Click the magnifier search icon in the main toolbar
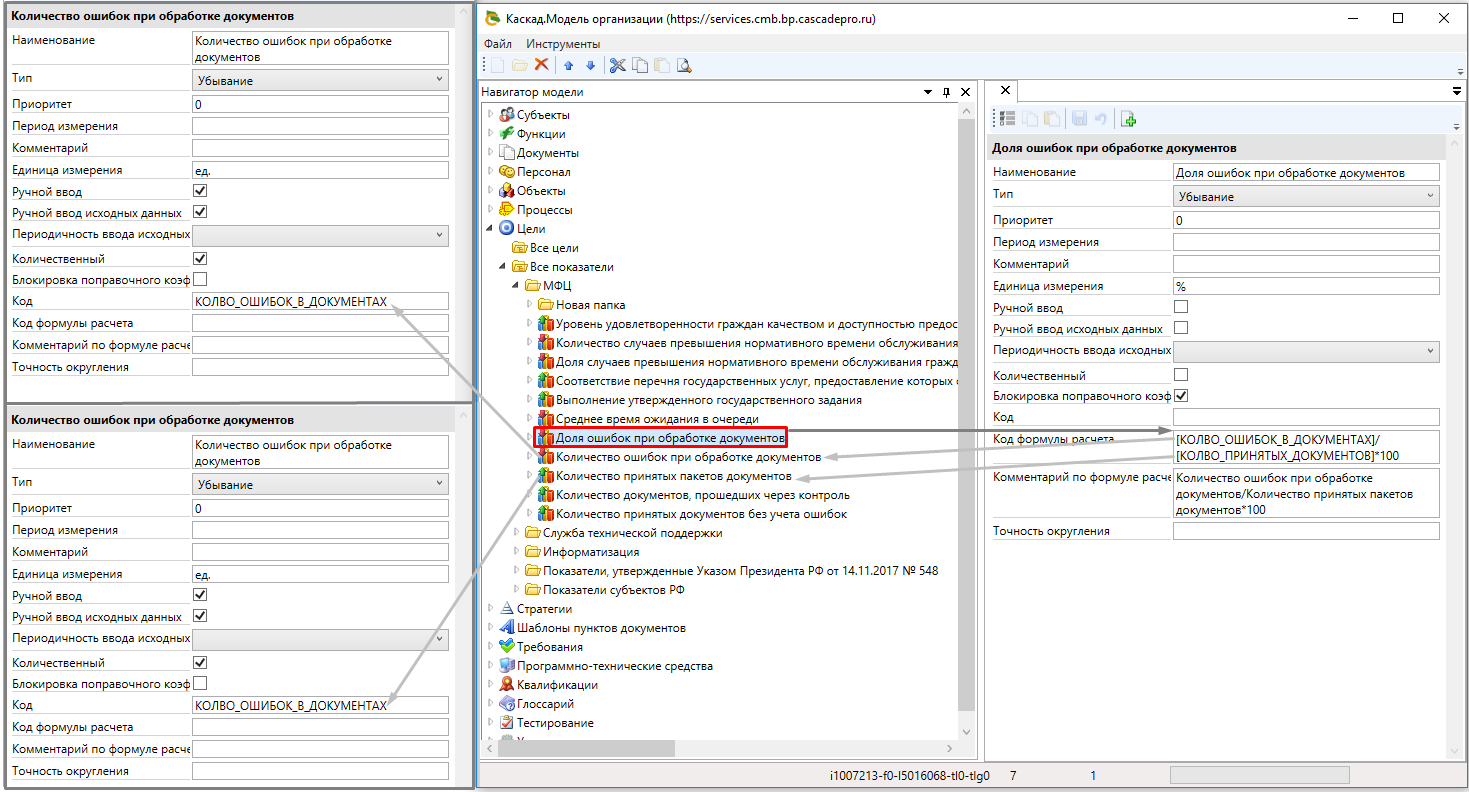The height and width of the screenshot is (792, 1469). [684, 65]
